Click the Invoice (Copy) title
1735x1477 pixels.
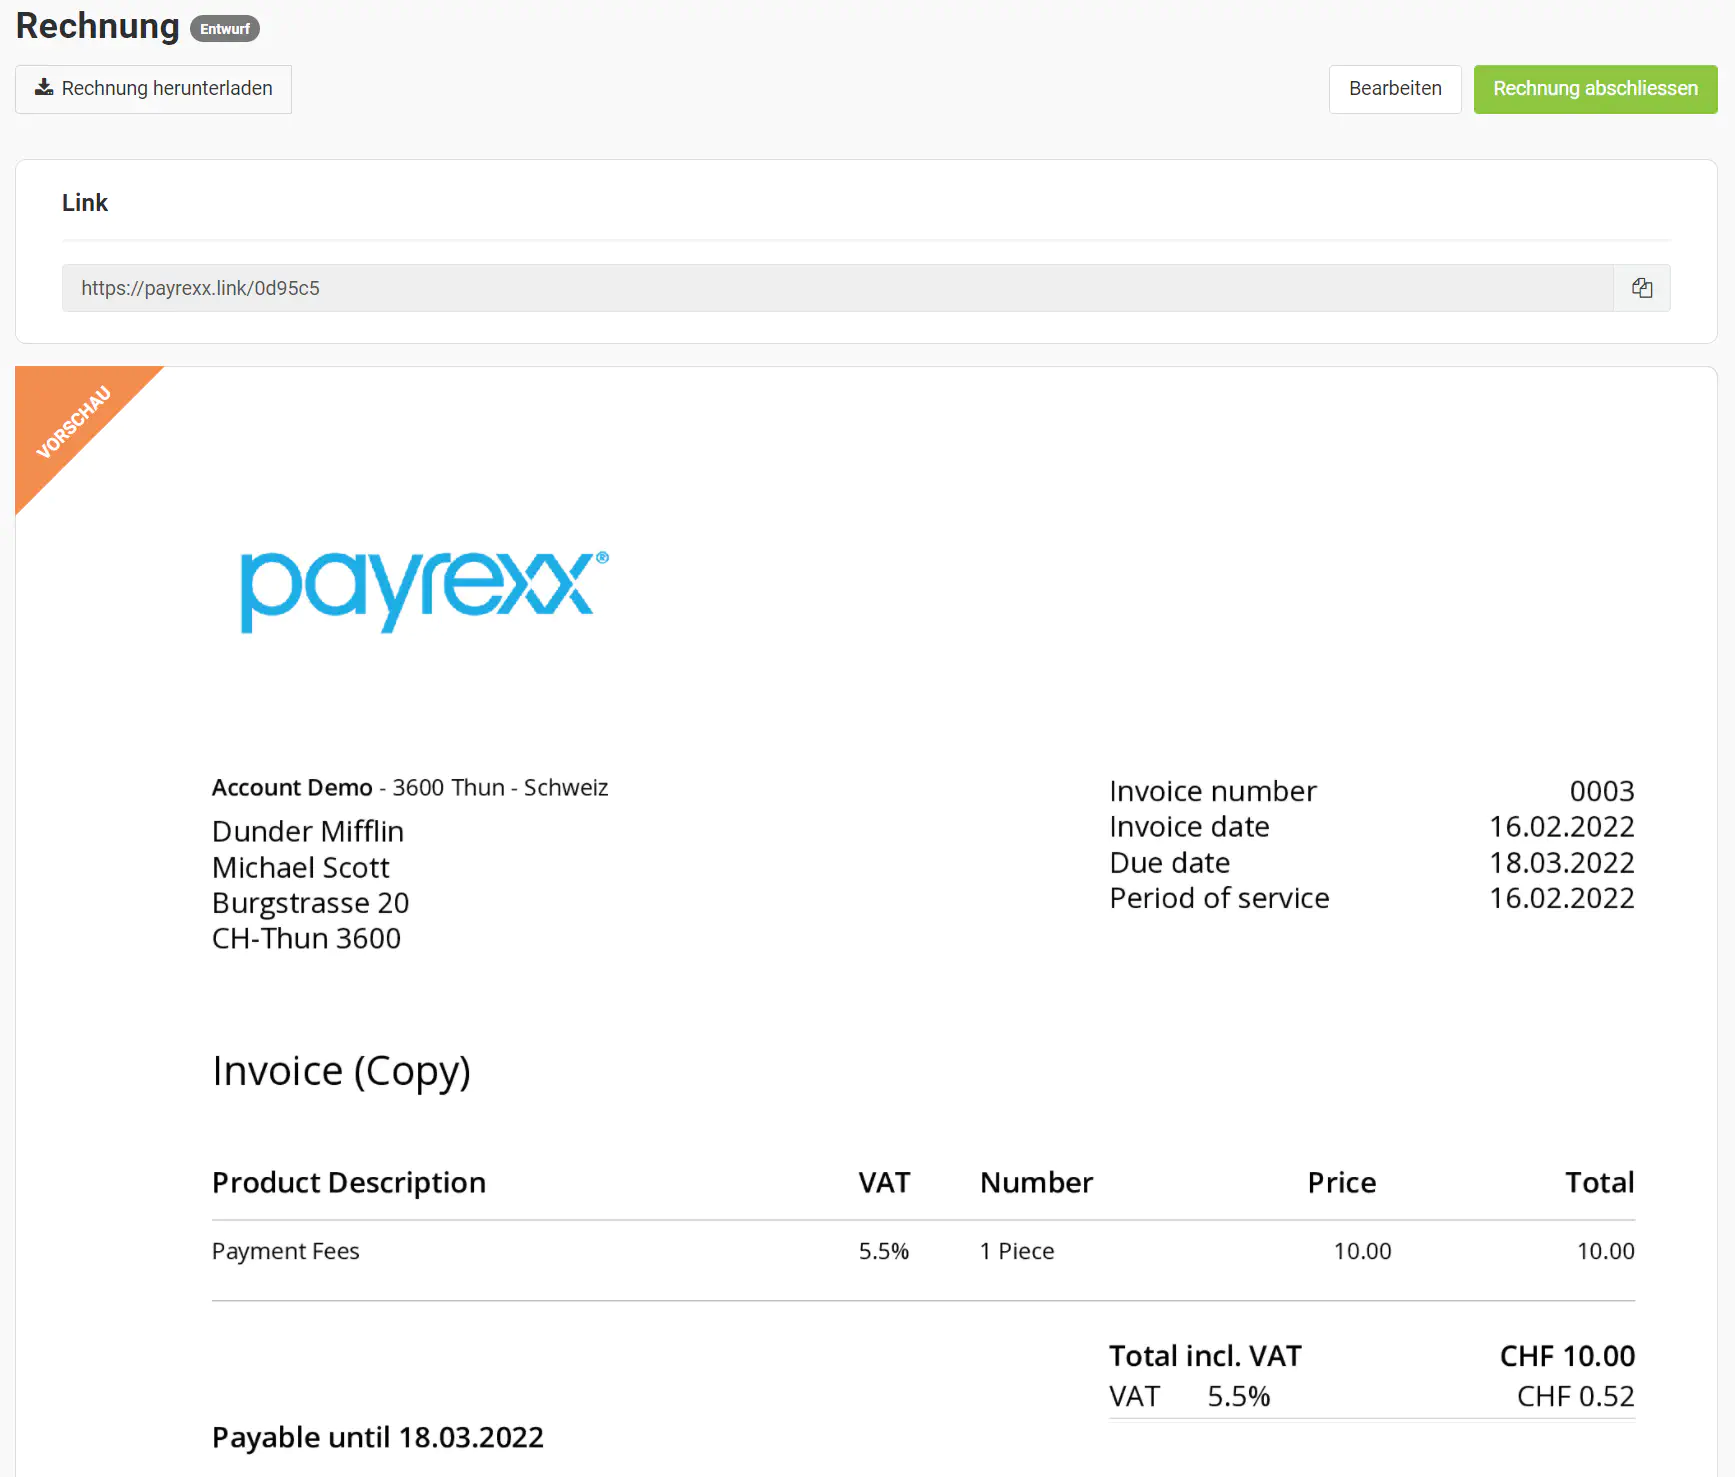[x=341, y=1071]
